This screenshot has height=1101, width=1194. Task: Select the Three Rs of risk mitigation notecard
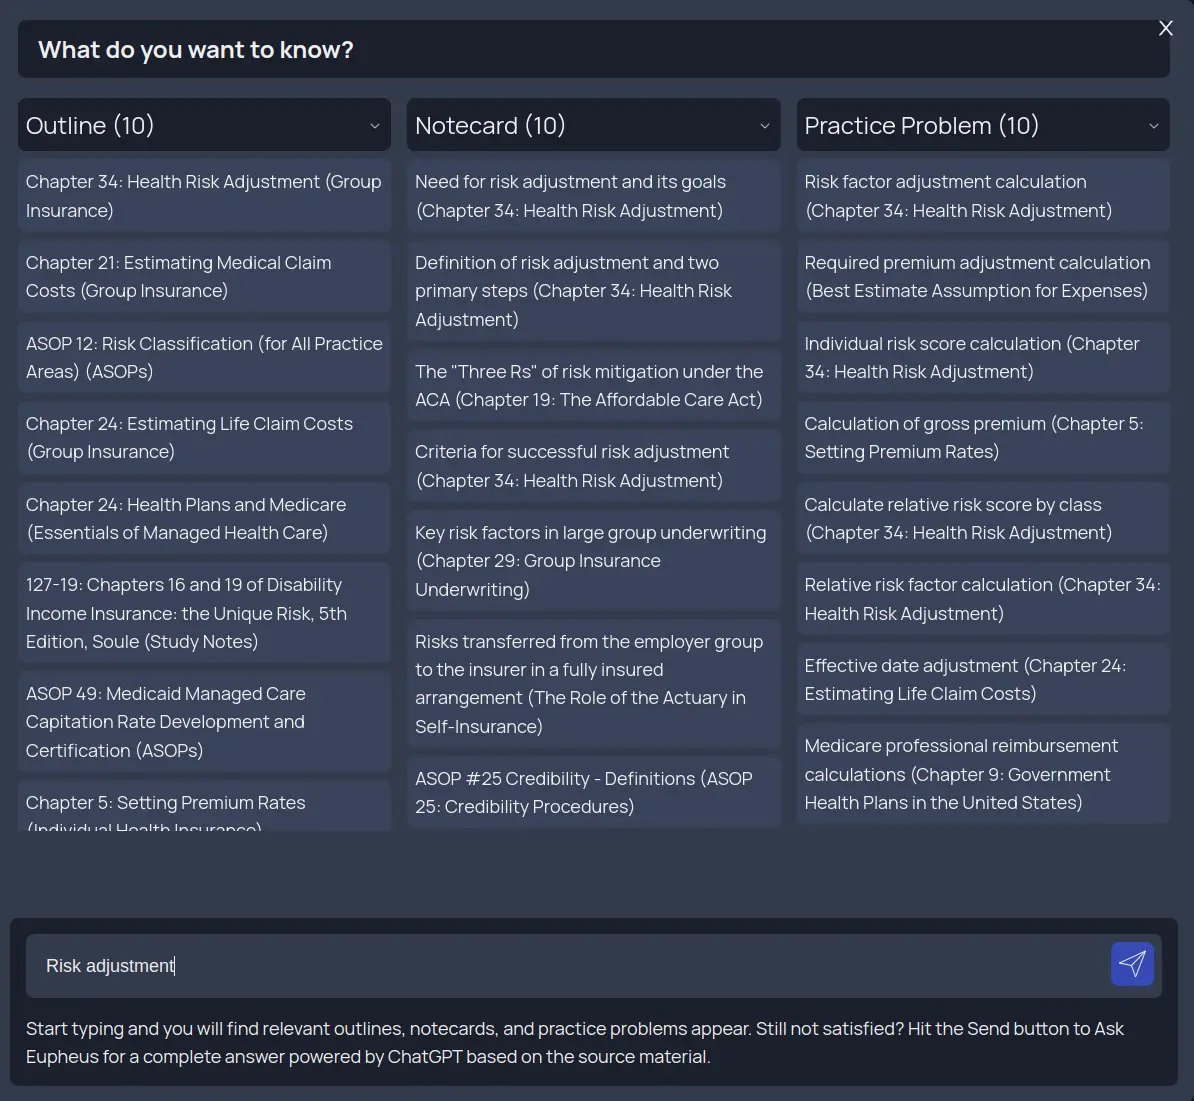tap(593, 385)
